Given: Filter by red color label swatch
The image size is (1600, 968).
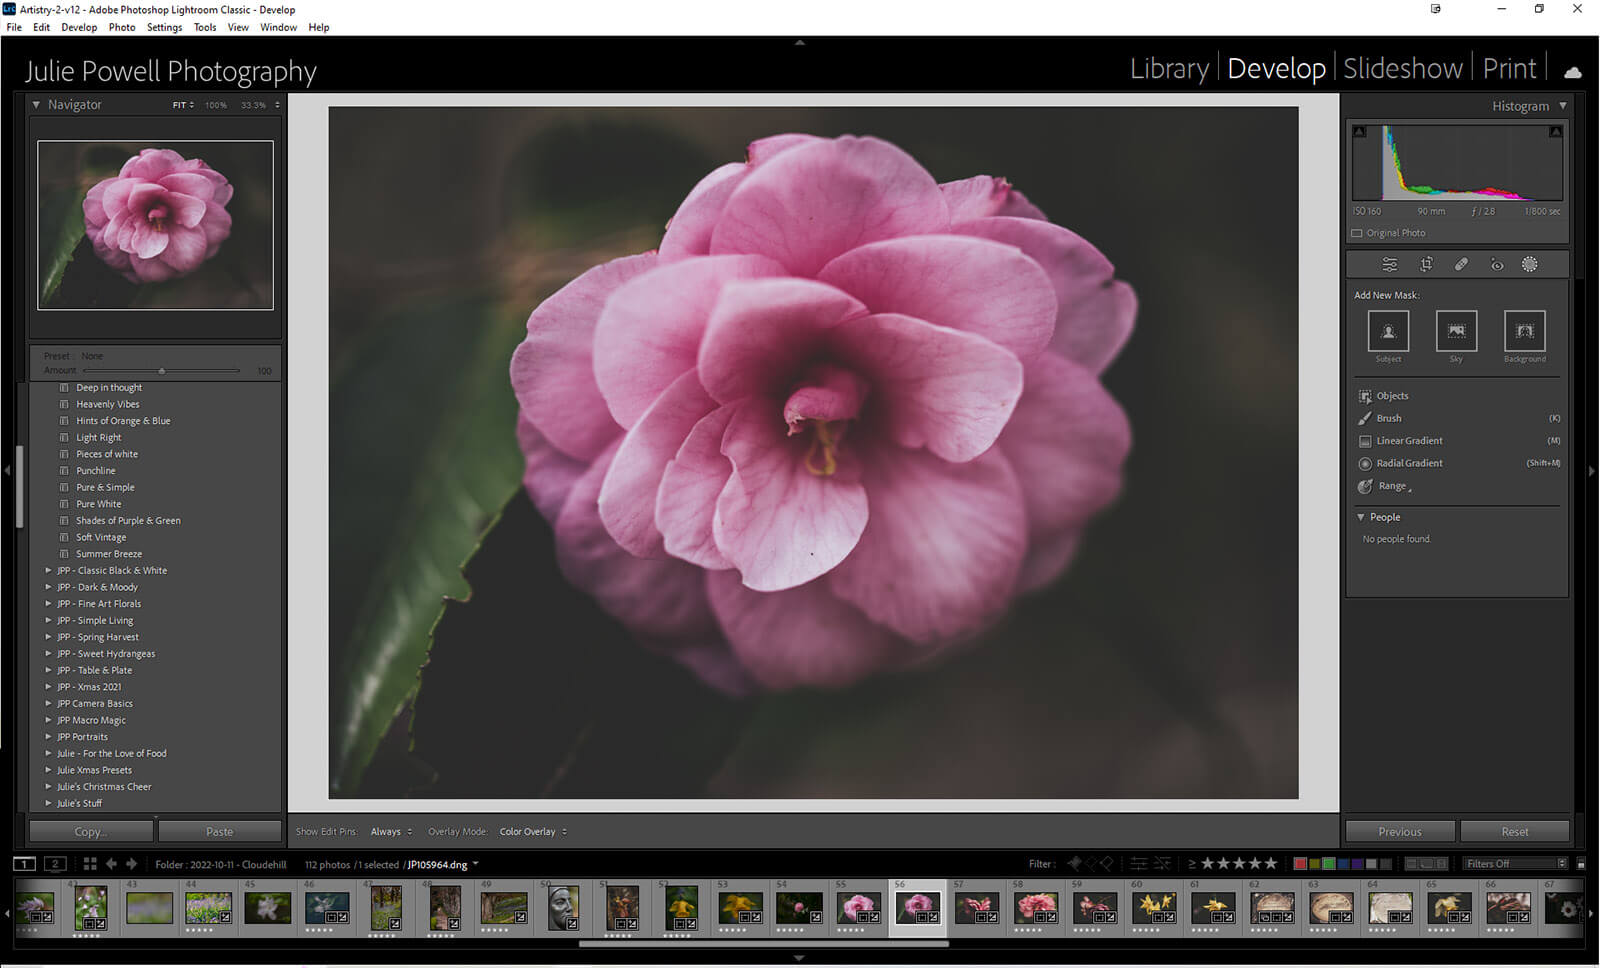Looking at the screenshot, I should coord(1300,864).
